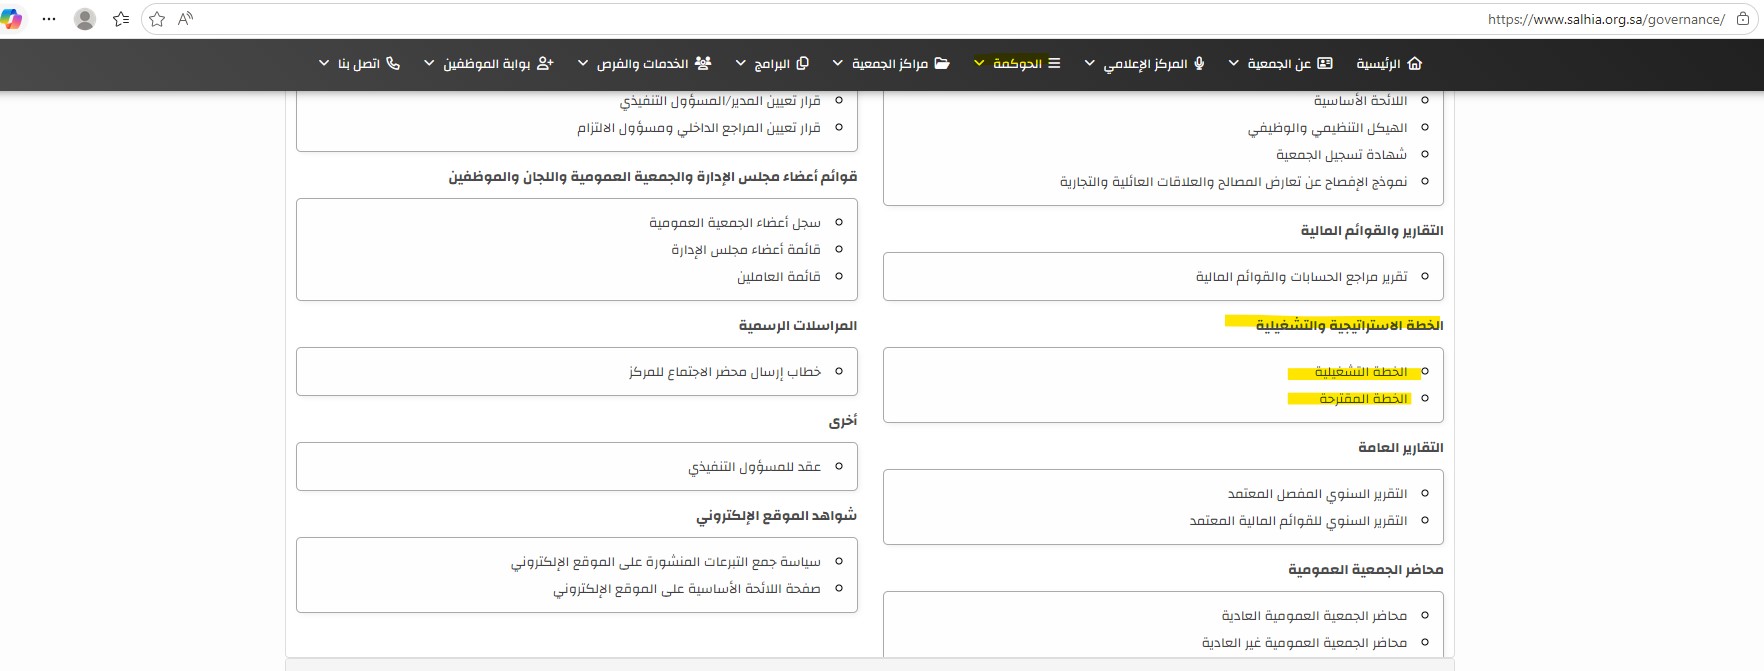Click the add-user icon beside بوابة الموظفين
The image size is (1764, 671).
click(545, 63)
